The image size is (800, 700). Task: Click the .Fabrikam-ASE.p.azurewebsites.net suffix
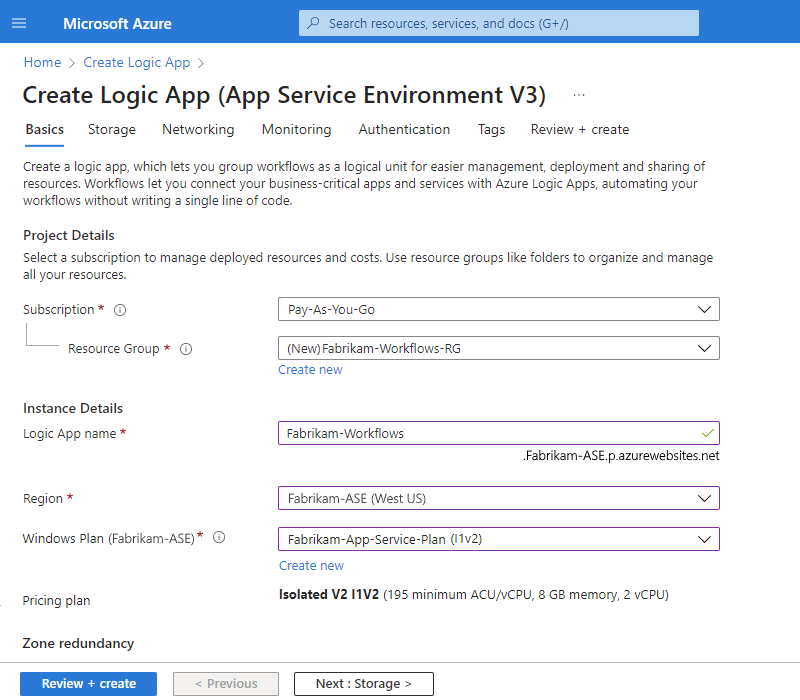click(621, 456)
